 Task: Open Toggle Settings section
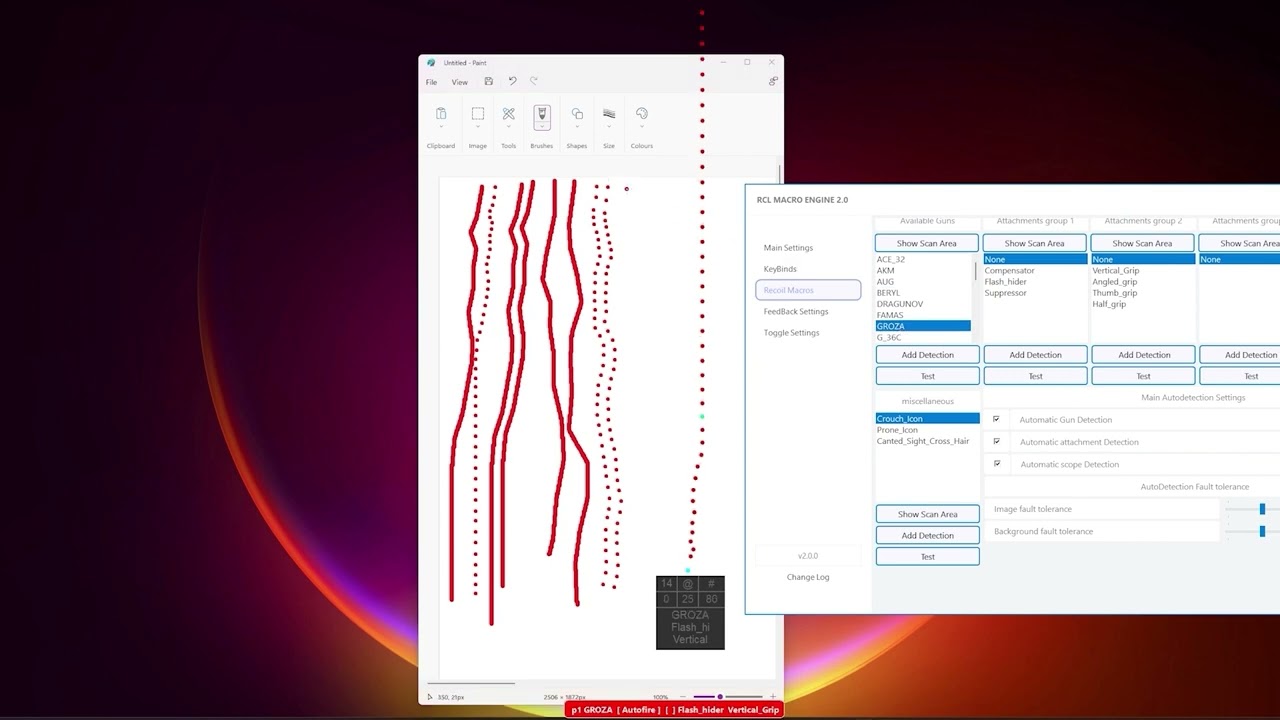pyautogui.click(x=791, y=332)
